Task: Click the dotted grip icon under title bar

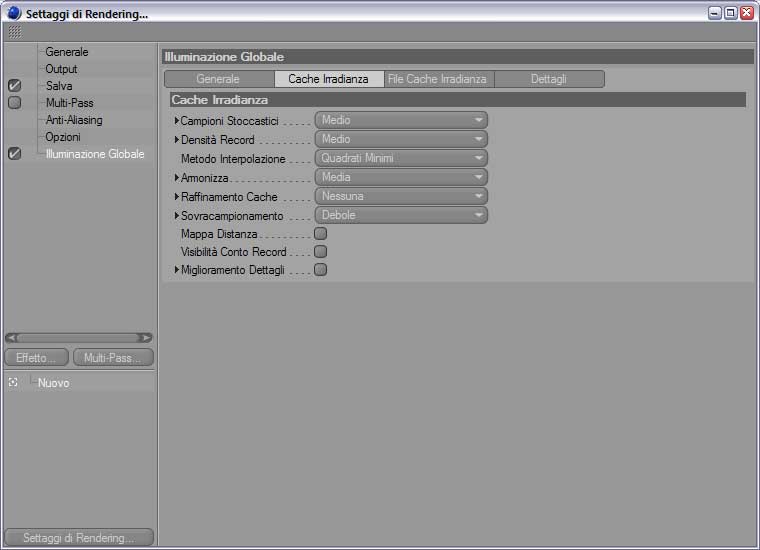Action: (15, 32)
